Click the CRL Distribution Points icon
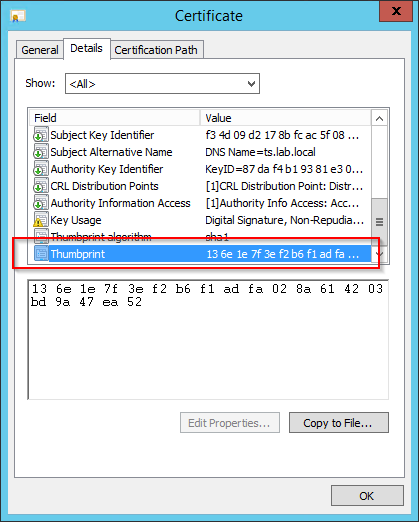This screenshot has height=522, width=419. (41, 186)
